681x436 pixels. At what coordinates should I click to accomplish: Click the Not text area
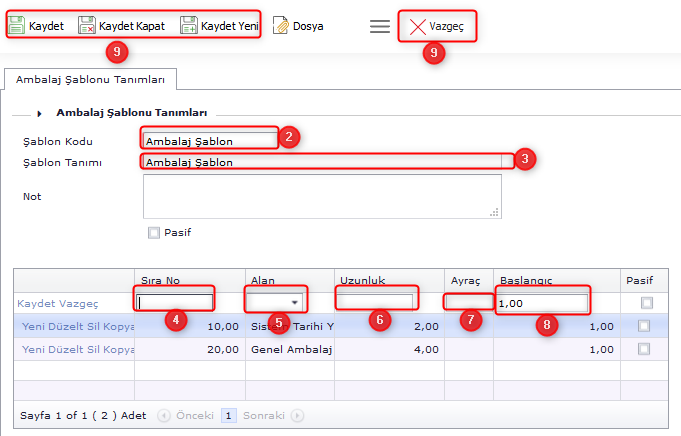[x=321, y=196]
